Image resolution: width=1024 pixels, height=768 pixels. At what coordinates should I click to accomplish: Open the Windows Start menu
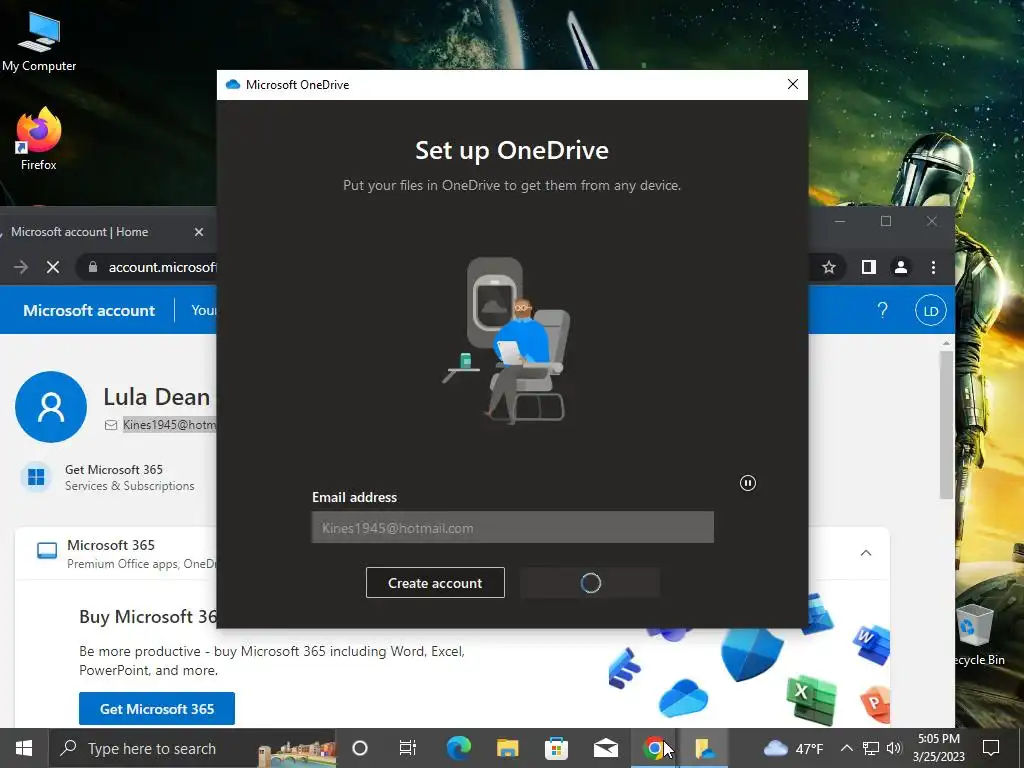[x=24, y=748]
